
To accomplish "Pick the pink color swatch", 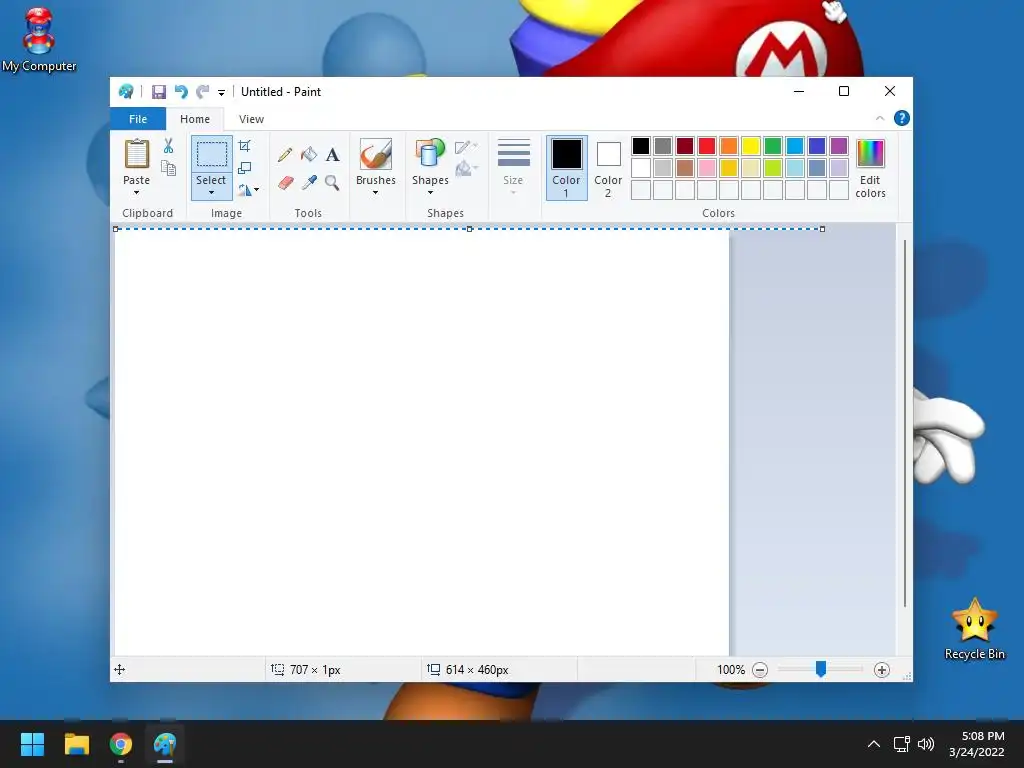I will pyautogui.click(x=707, y=168).
